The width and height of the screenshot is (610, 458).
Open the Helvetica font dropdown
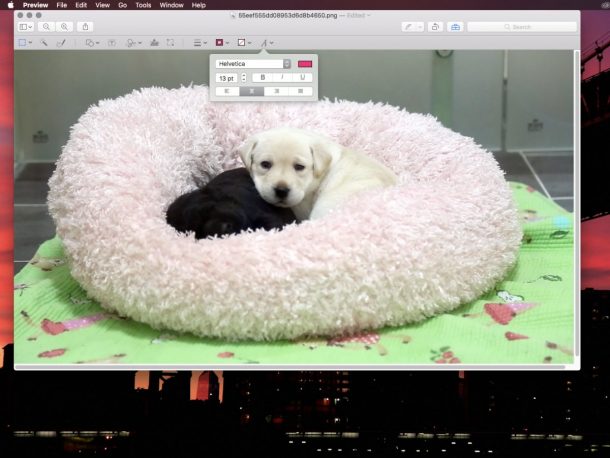point(253,64)
